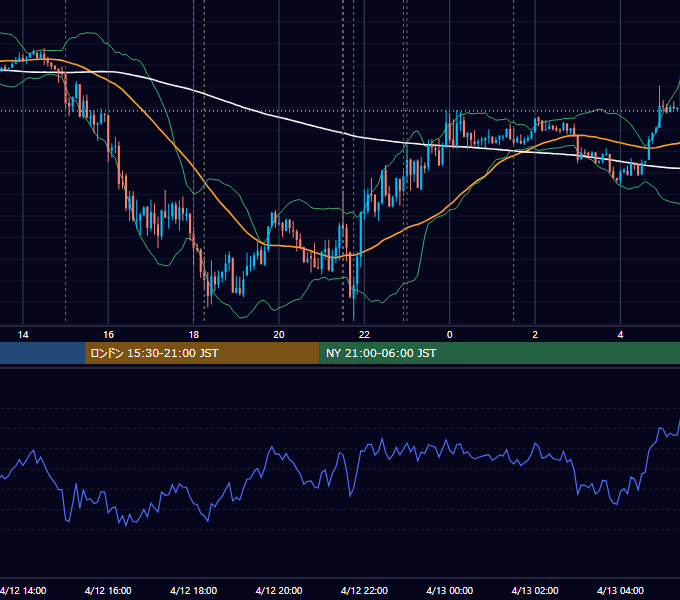Click hour label 18 on time axis
The height and width of the screenshot is (600, 680).
[x=193, y=335]
